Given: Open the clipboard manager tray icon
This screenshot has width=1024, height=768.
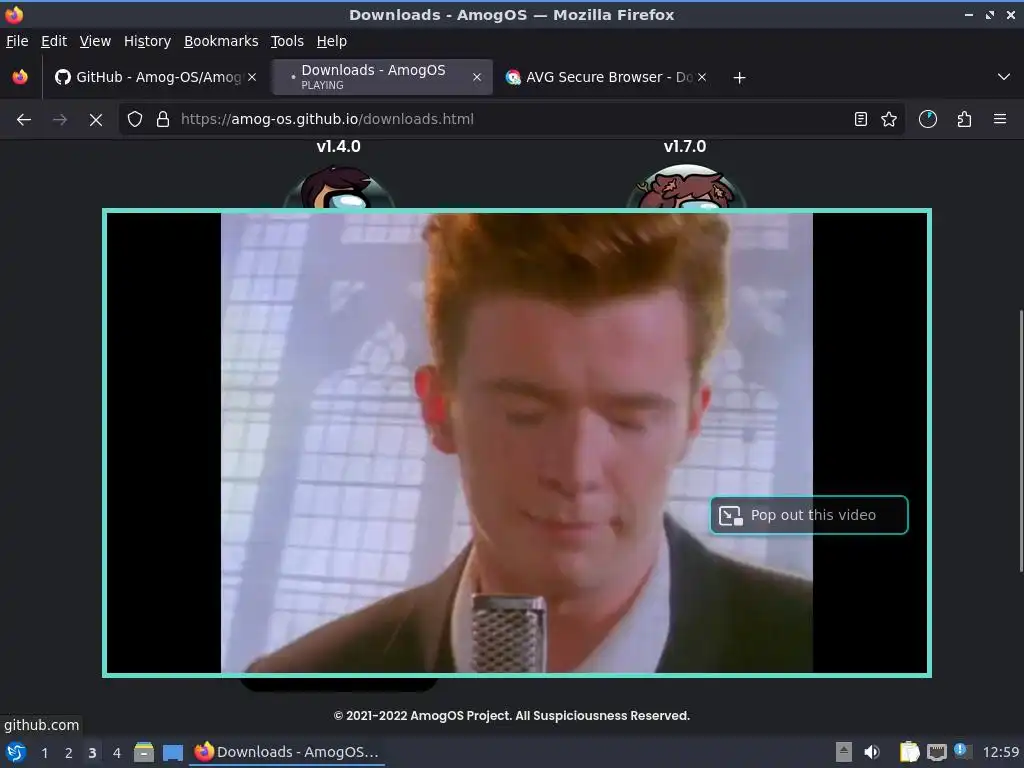Looking at the screenshot, I should tap(909, 752).
